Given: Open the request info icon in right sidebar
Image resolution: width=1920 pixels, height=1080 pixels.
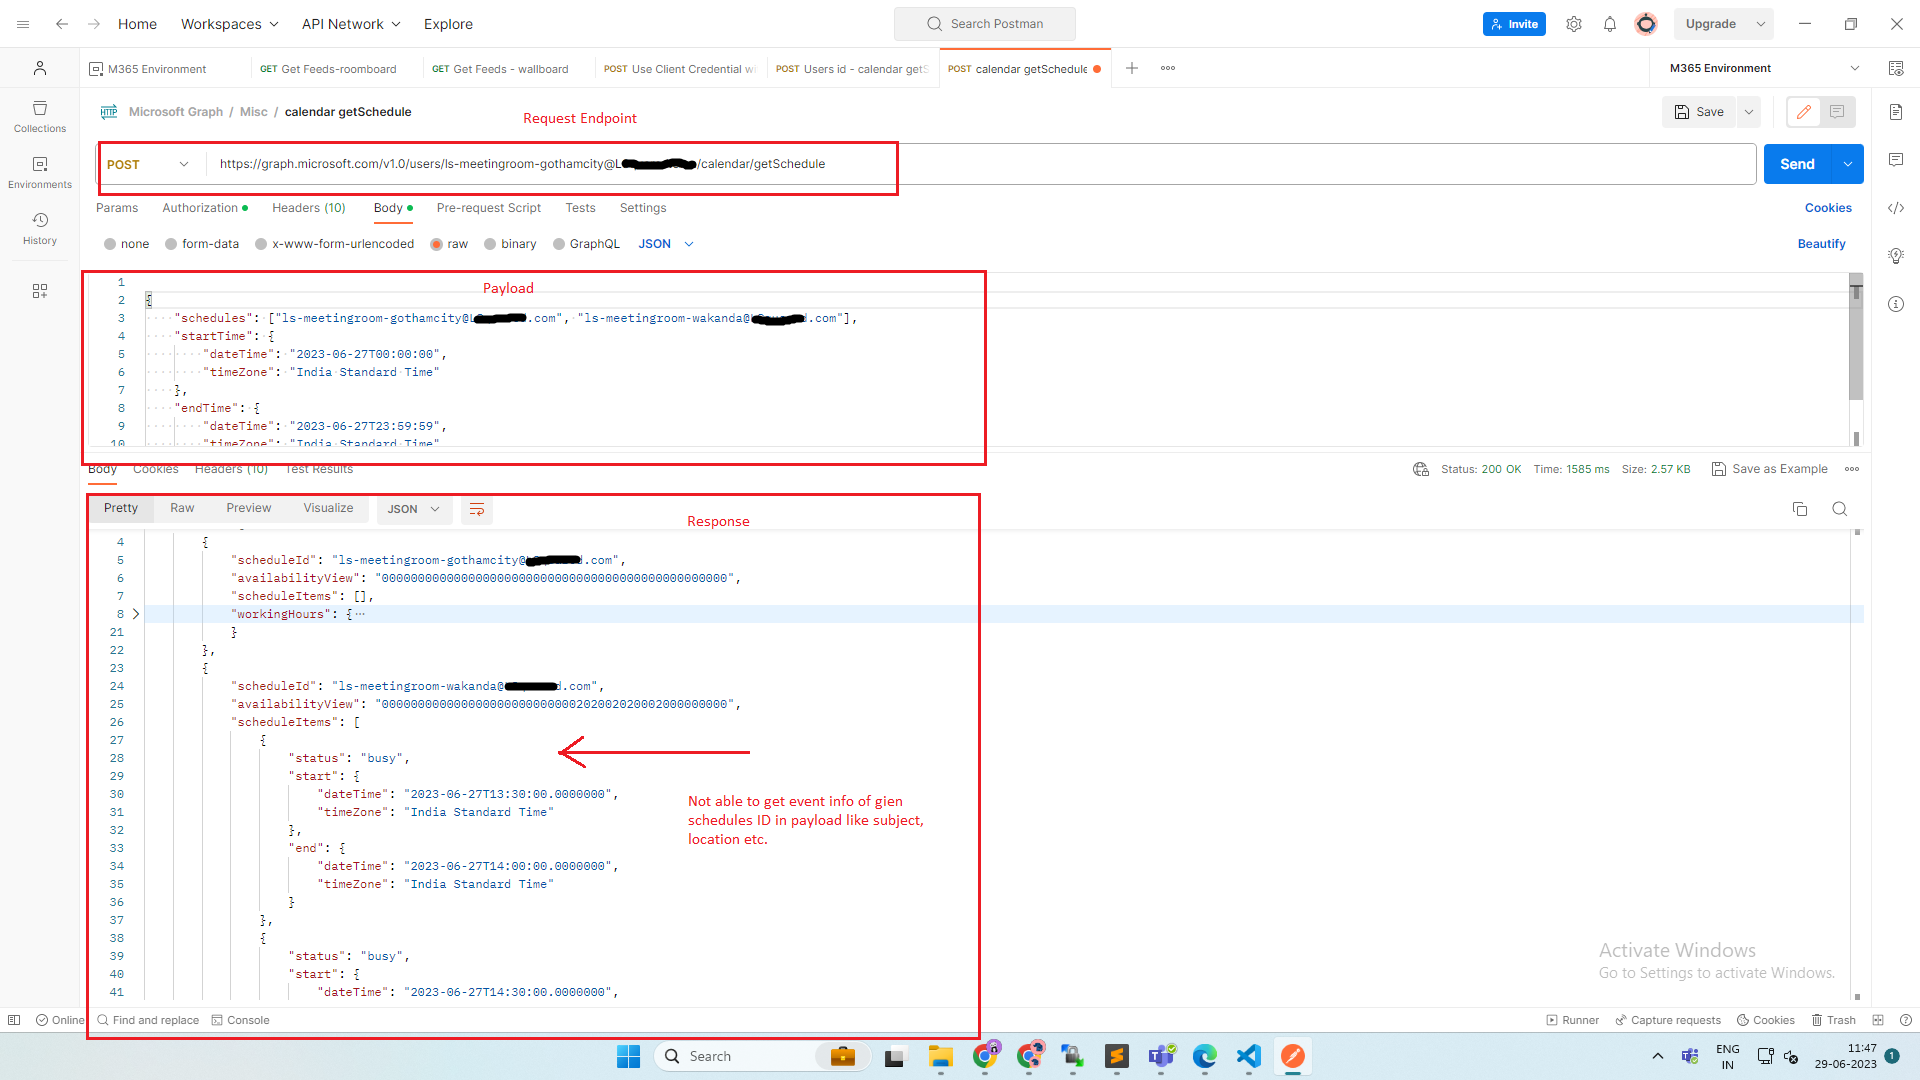Looking at the screenshot, I should (x=1896, y=304).
